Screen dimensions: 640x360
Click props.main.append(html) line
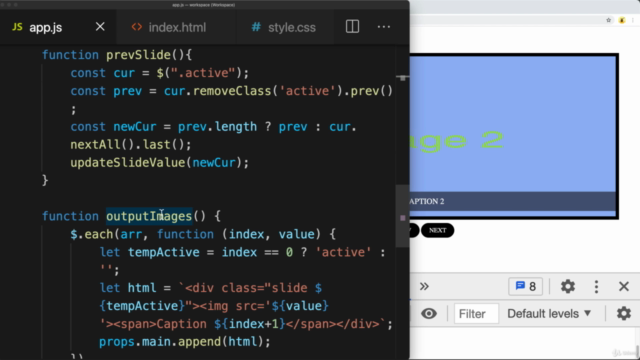(185, 342)
